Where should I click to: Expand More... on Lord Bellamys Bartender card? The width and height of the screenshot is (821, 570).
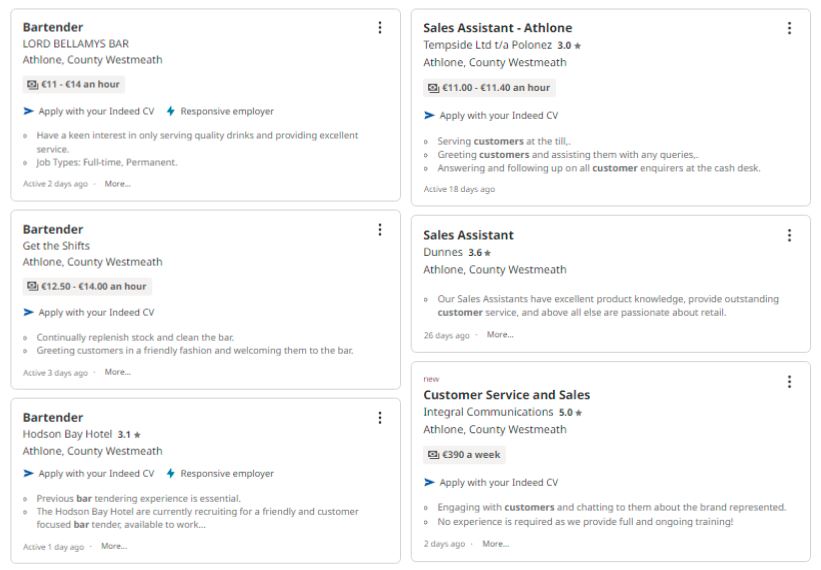(x=117, y=184)
